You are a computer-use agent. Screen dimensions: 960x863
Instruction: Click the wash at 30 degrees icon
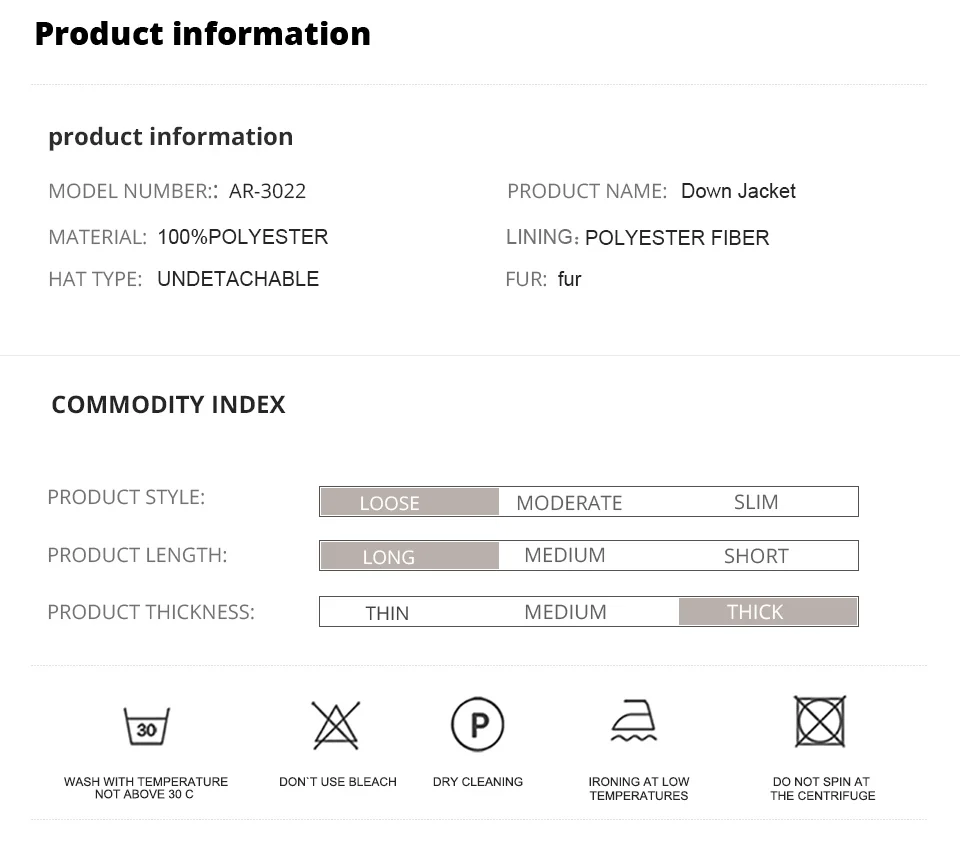[x=146, y=726]
